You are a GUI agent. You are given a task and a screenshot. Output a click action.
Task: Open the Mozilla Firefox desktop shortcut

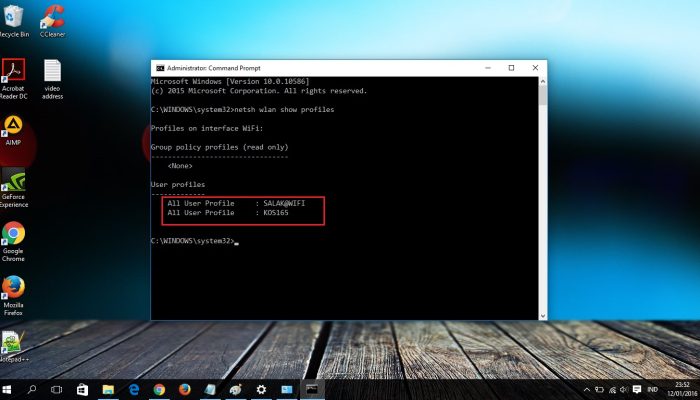click(x=13, y=291)
